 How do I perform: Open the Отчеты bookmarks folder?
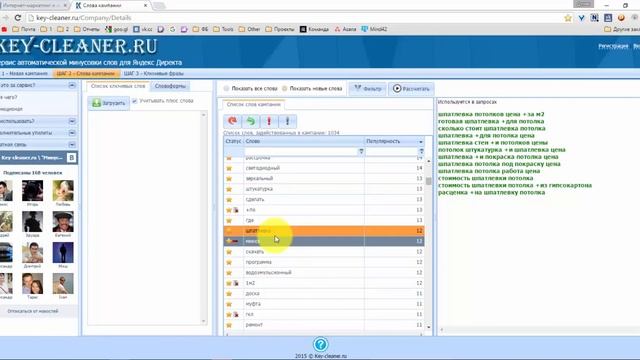[87, 29]
